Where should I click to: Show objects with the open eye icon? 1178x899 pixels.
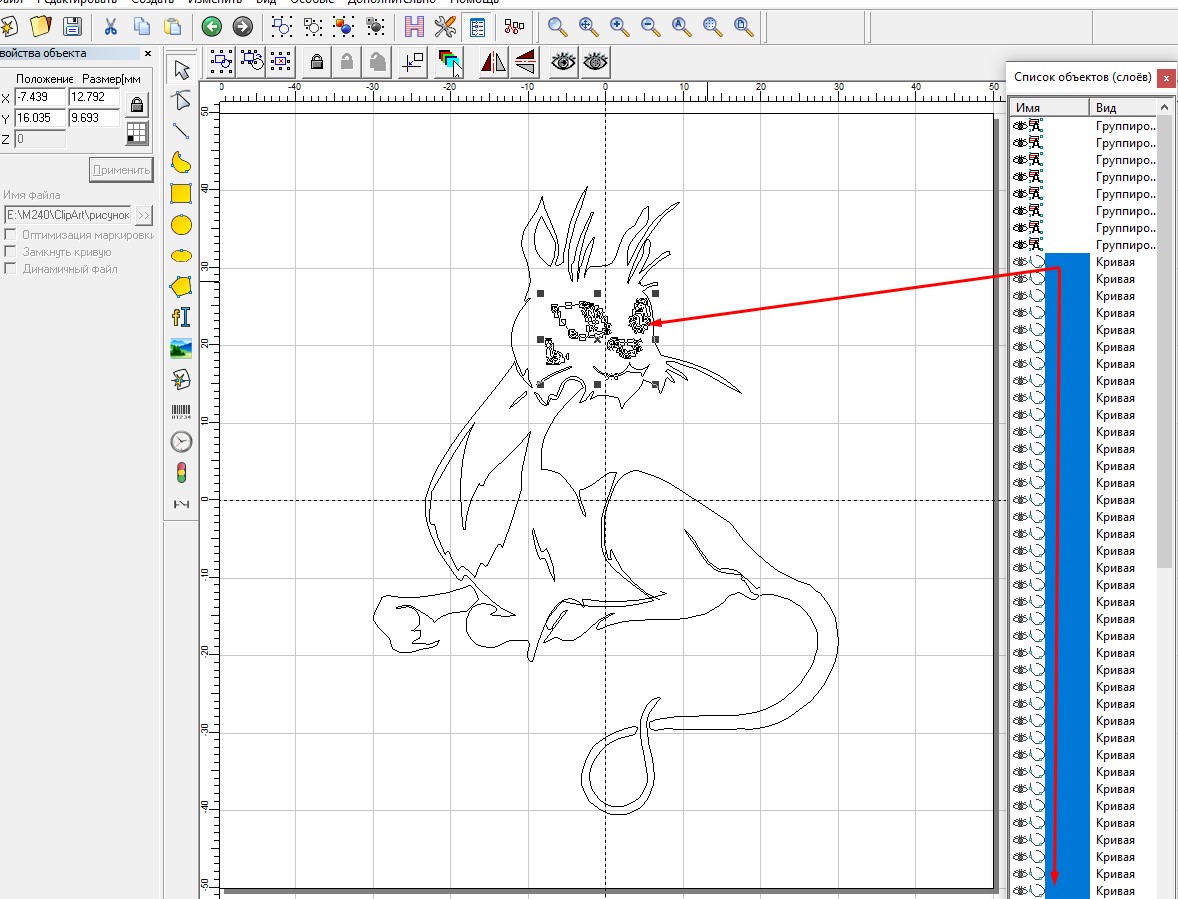(x=563, y=62)
